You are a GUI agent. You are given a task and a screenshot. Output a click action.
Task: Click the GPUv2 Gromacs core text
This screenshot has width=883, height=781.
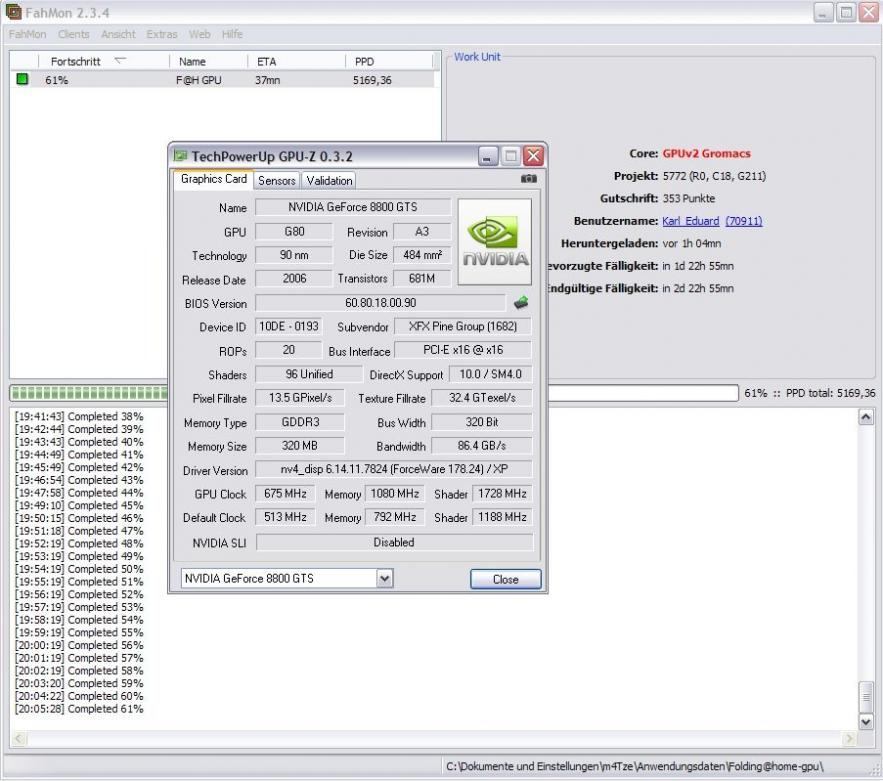tap(706, 153)
